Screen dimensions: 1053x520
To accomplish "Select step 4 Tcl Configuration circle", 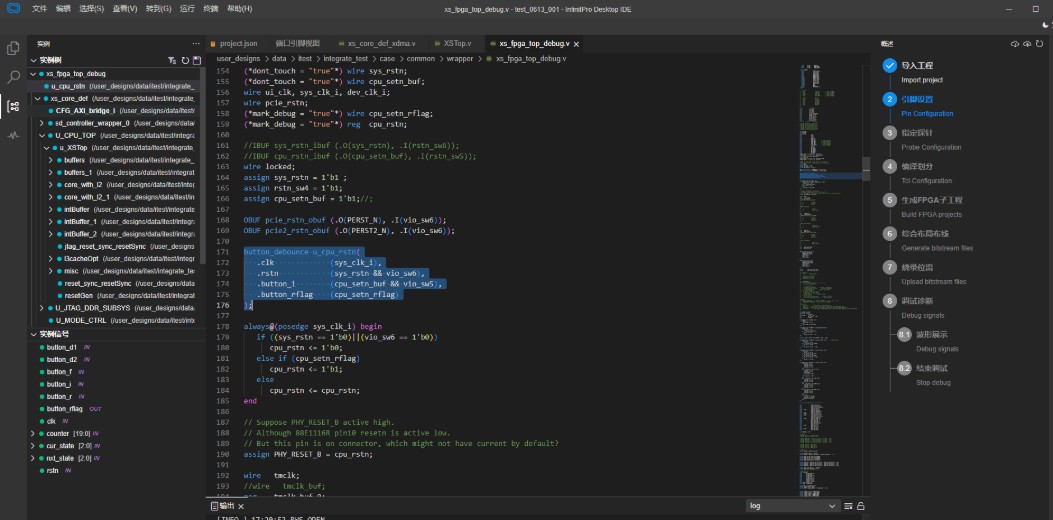I will [x=890, y=167].
